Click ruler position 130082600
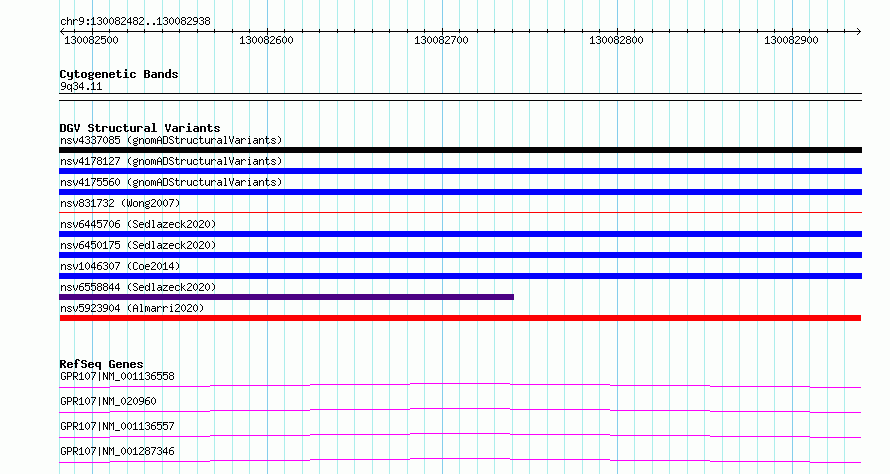Viewport: 890px width, 474px height. click(266, 40)
